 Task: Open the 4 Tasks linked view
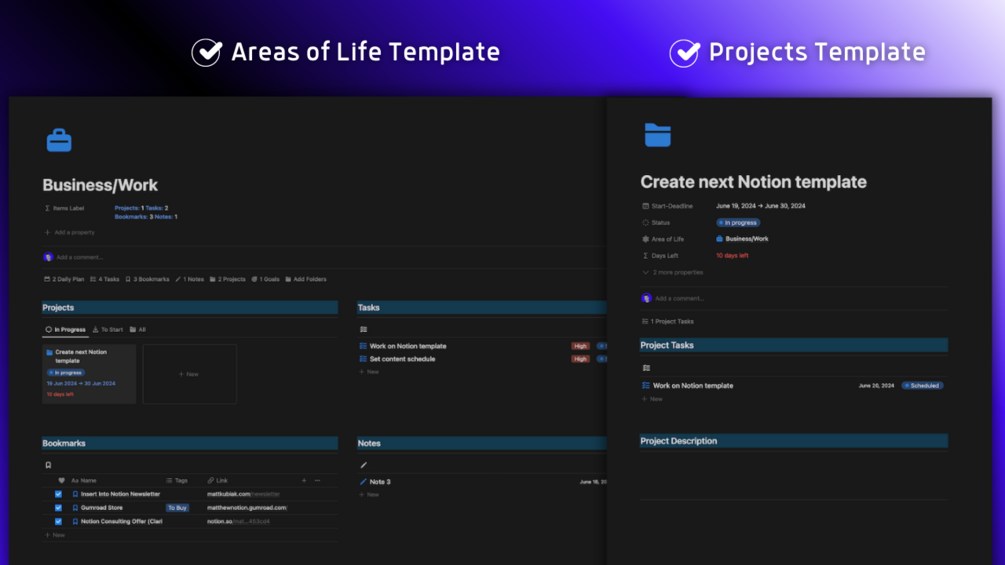[x=104, y=279]
